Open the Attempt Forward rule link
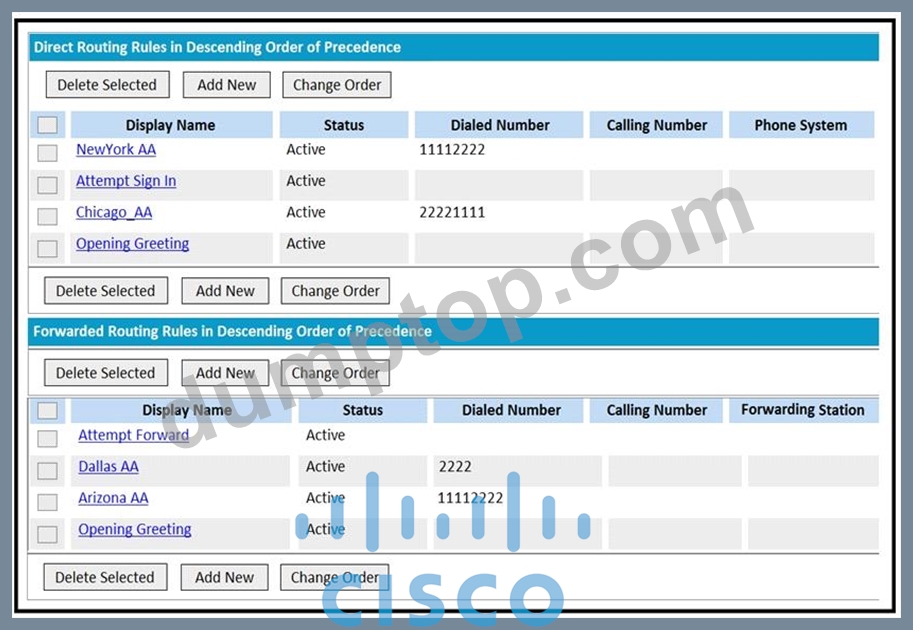 133,435
